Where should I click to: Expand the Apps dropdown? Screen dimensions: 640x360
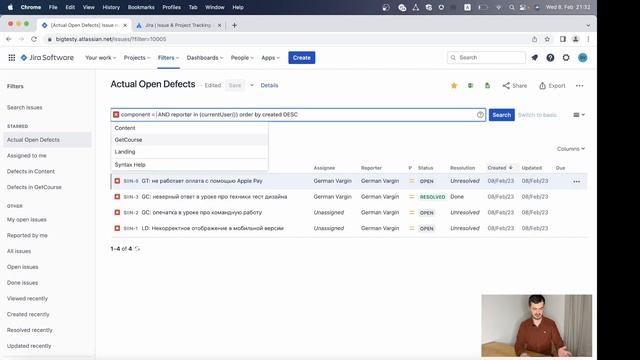[x=270, y=58]
